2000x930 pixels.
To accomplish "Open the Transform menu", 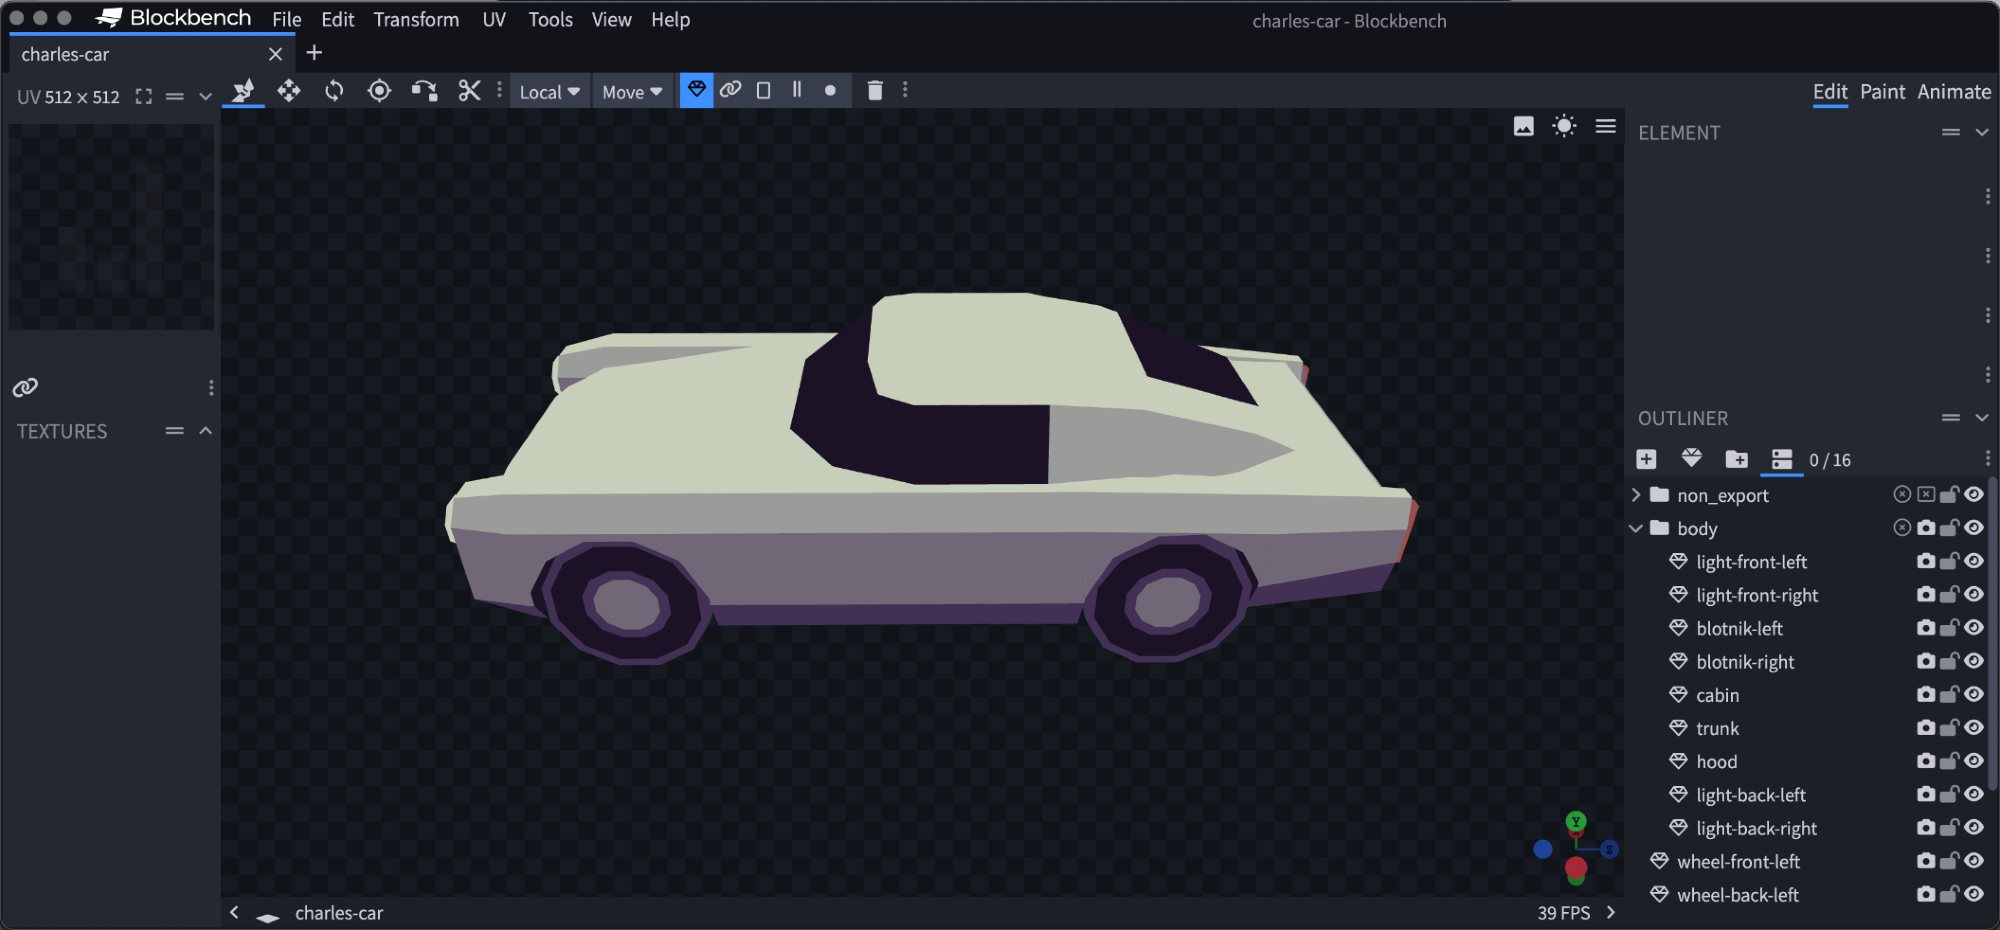I will (416, 20).
